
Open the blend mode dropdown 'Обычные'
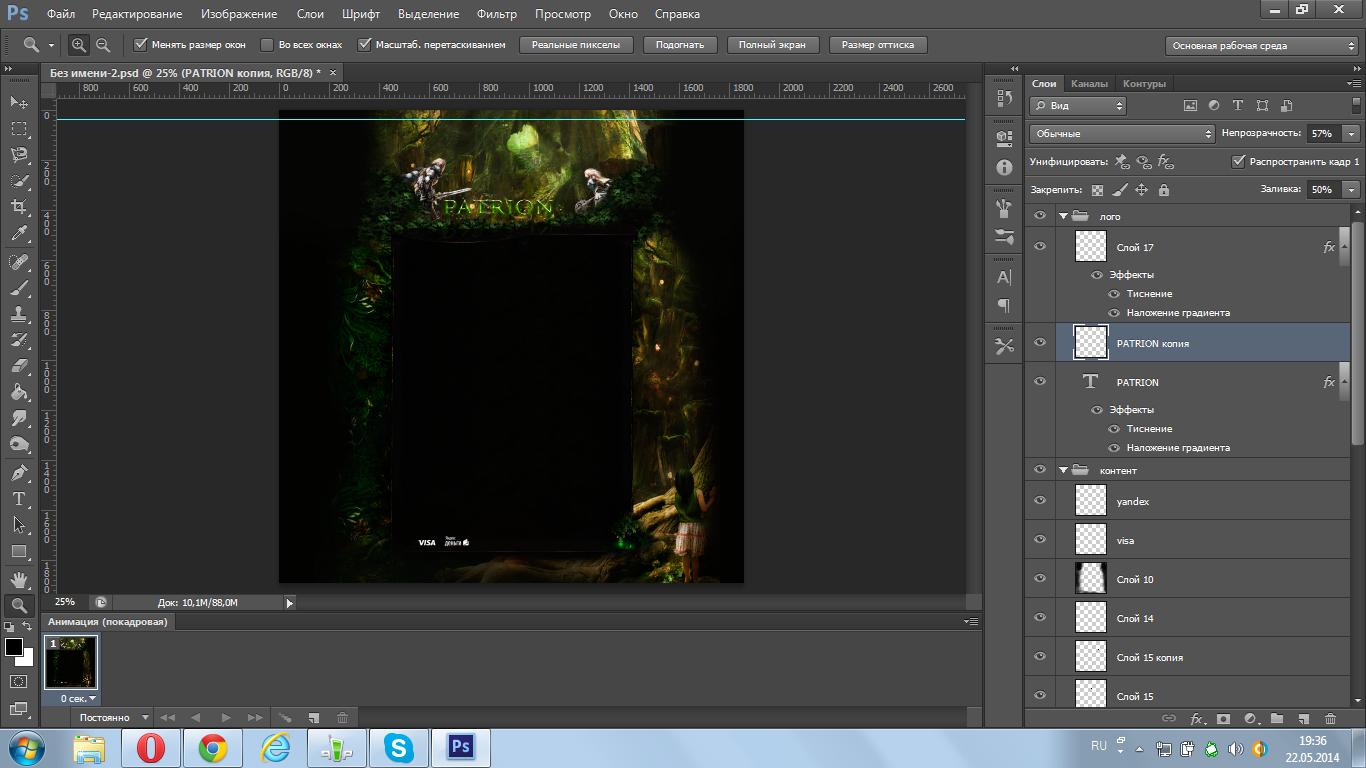click(x=1121, y=133)
